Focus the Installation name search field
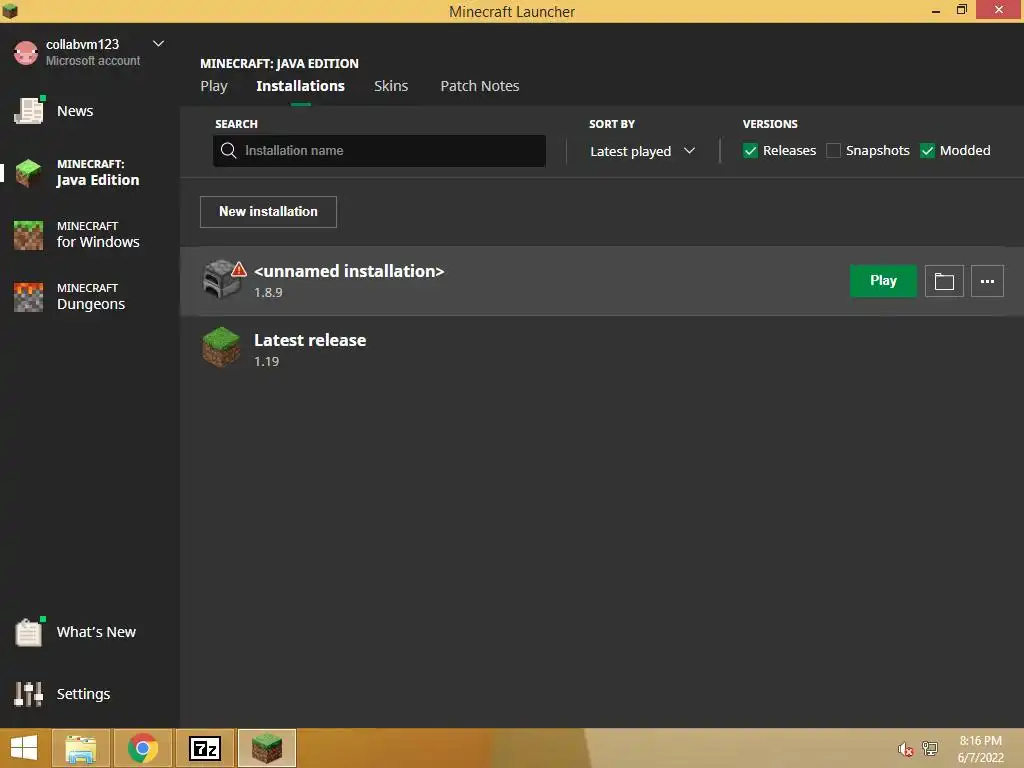This screenshot has height=768, width=1024. pos(379,151)
